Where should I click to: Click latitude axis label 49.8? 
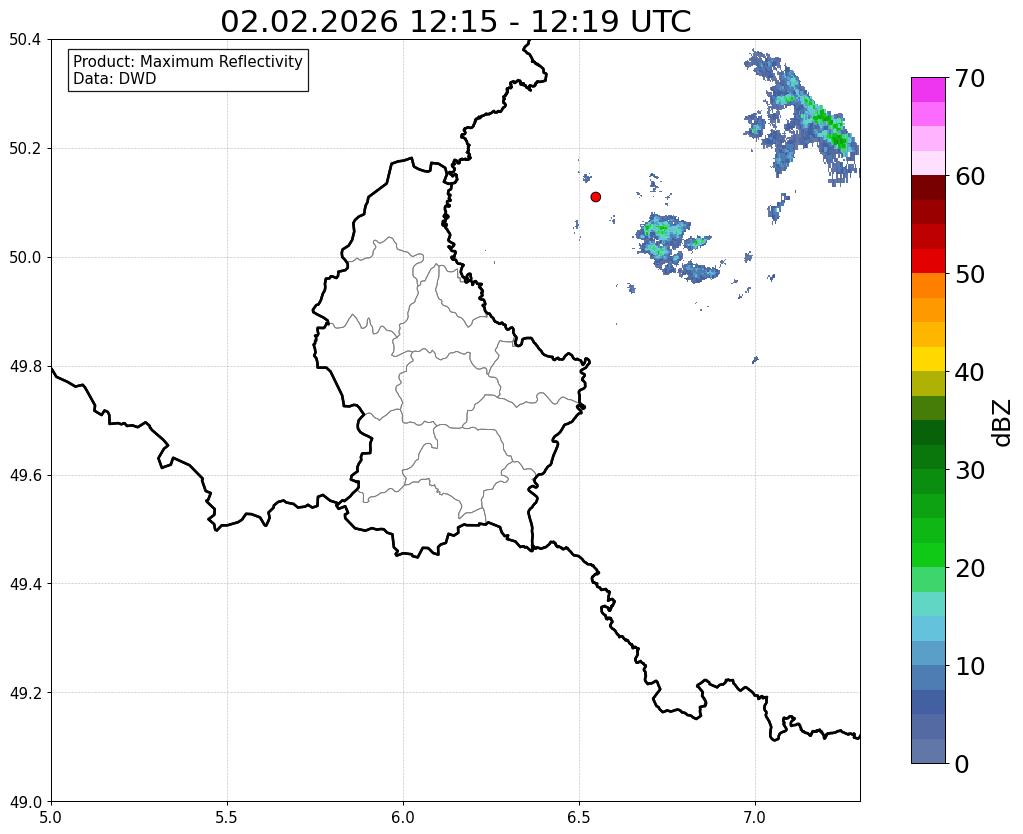pyautogui.click(x=25, y=367)
